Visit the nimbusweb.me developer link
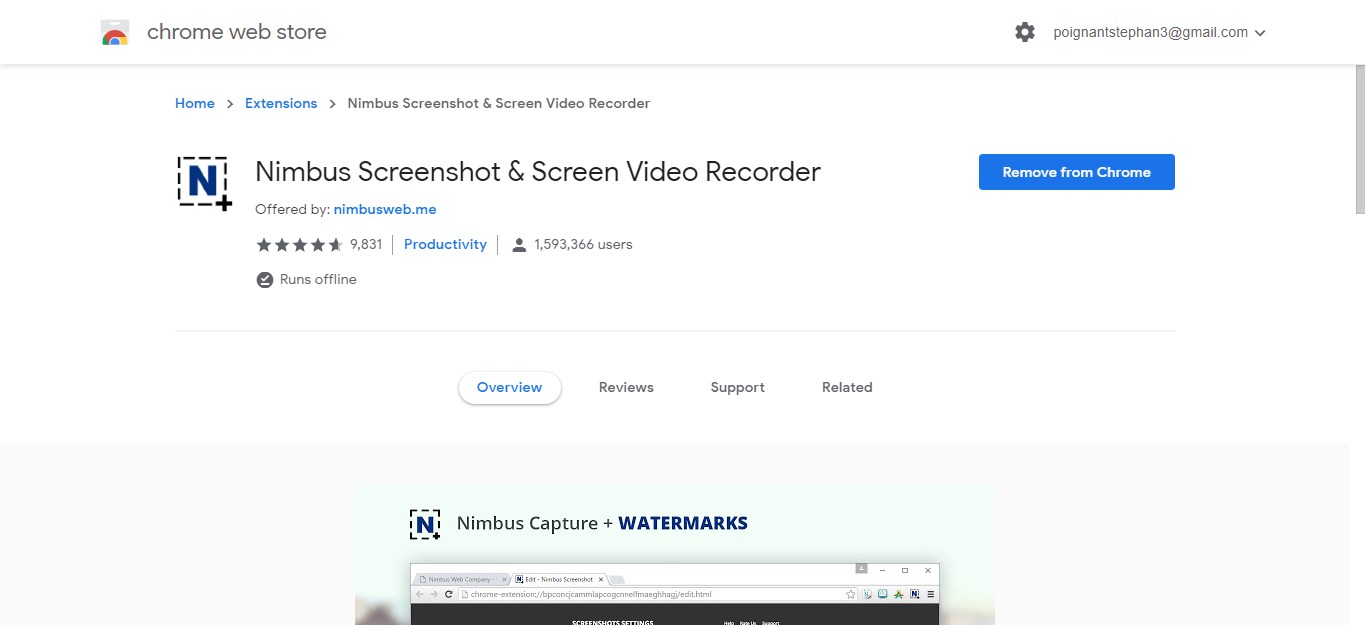The image size is (1366, 625). 385,210
